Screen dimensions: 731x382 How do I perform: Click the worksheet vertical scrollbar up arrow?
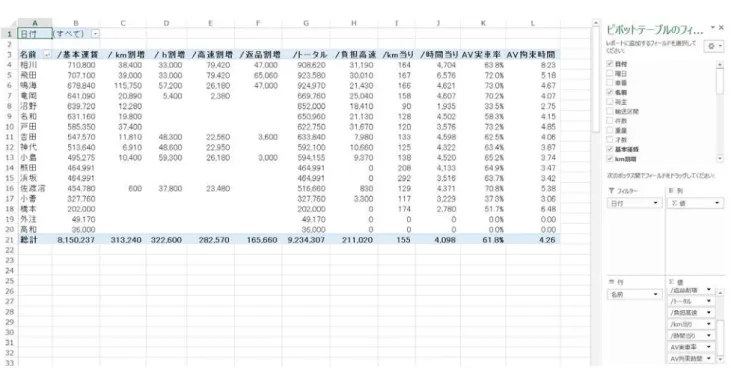pyautogui.click(x=595, y=22)
